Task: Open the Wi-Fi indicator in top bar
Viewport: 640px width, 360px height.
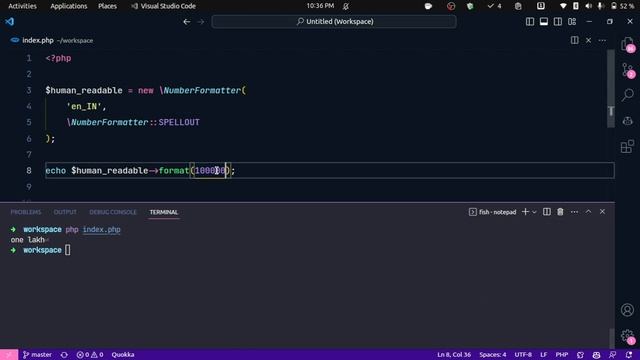Action: click(x=563, y=6)
